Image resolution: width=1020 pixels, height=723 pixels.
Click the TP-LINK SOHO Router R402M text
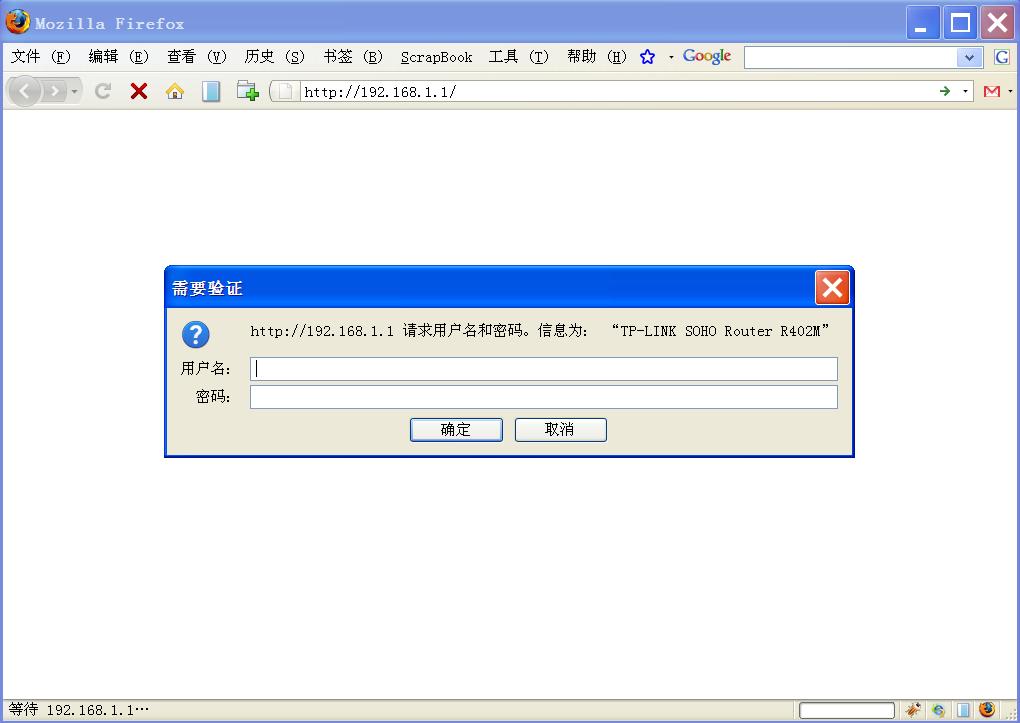click(720, 331)
